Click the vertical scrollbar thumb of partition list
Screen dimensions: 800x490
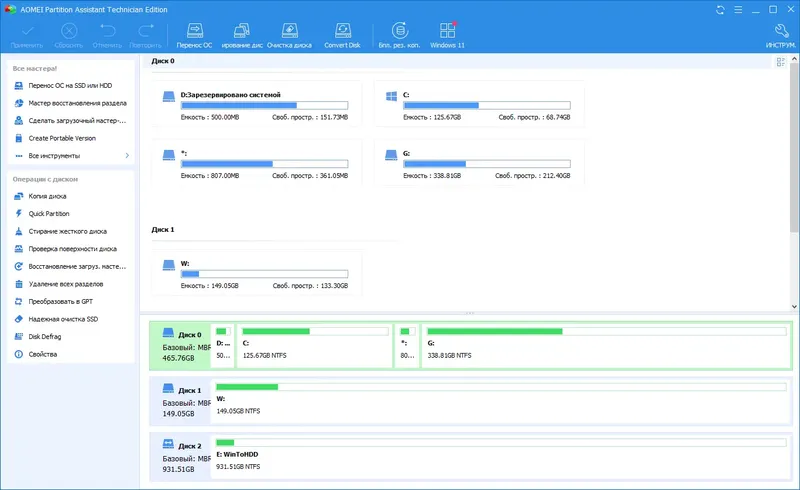click(x=794, y=147)
